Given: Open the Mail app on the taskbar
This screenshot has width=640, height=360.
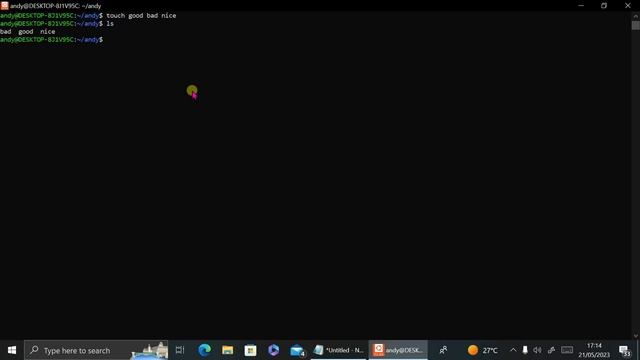Looking at the screenshot, I should click(x=297, y=350).
